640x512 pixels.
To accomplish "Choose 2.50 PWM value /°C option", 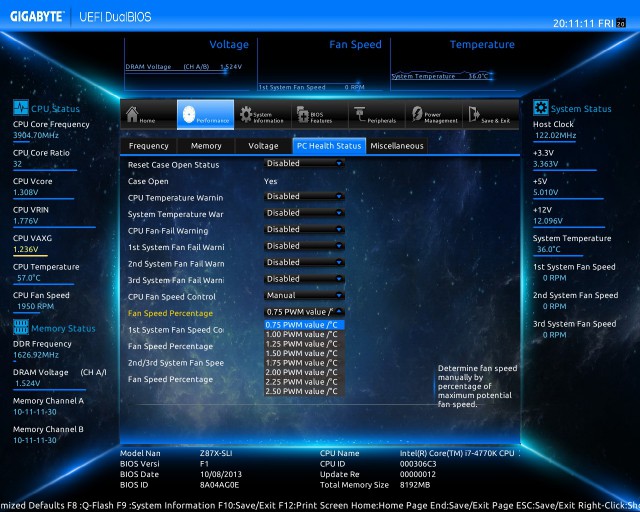I will 304,391.
